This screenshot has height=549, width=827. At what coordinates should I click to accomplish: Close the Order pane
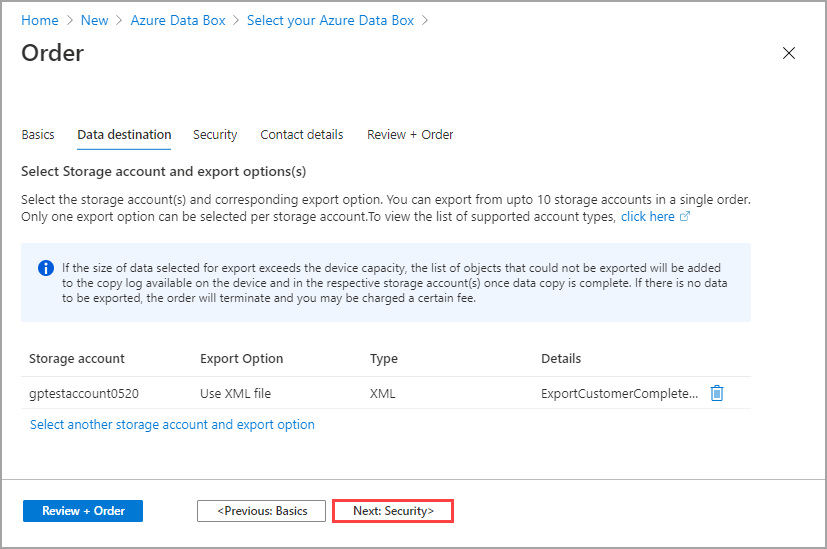[789, 54]
